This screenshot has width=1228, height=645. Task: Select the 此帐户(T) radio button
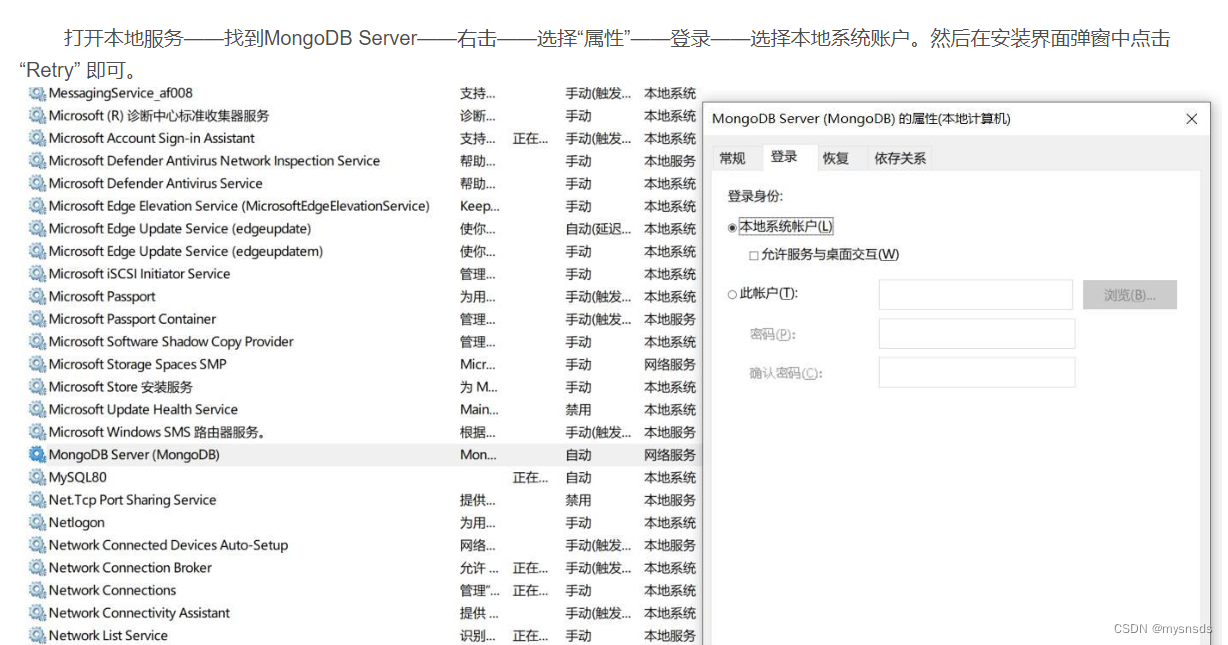(733, 294)
